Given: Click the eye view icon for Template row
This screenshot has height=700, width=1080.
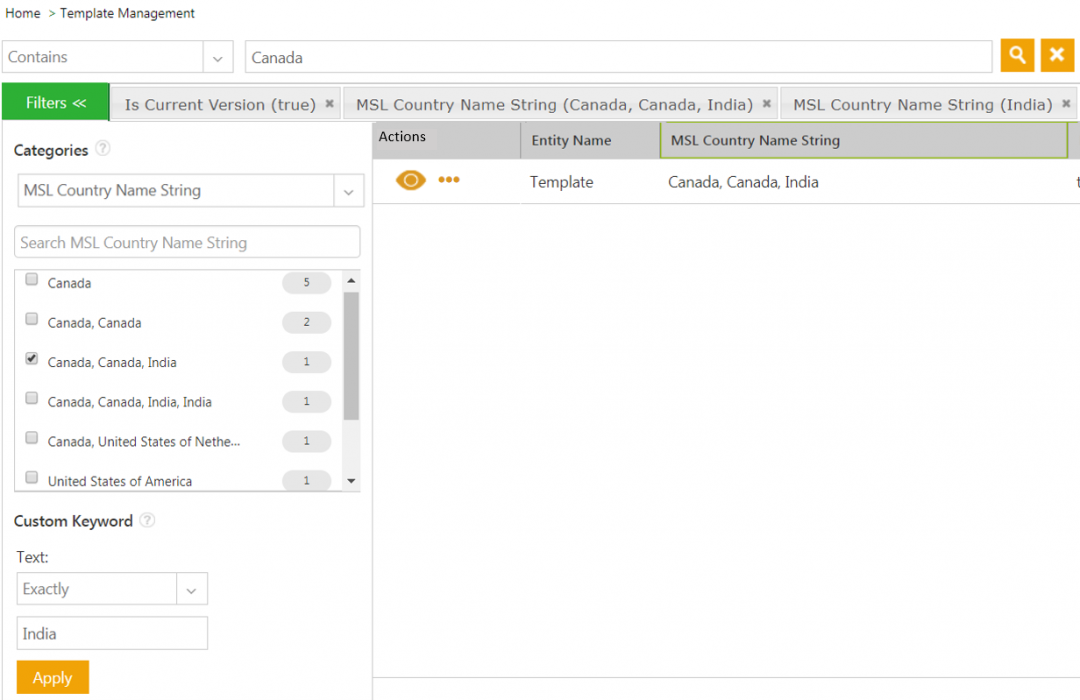Looking at the screenshot, I should pyautogui.click(x=411, y=180).
